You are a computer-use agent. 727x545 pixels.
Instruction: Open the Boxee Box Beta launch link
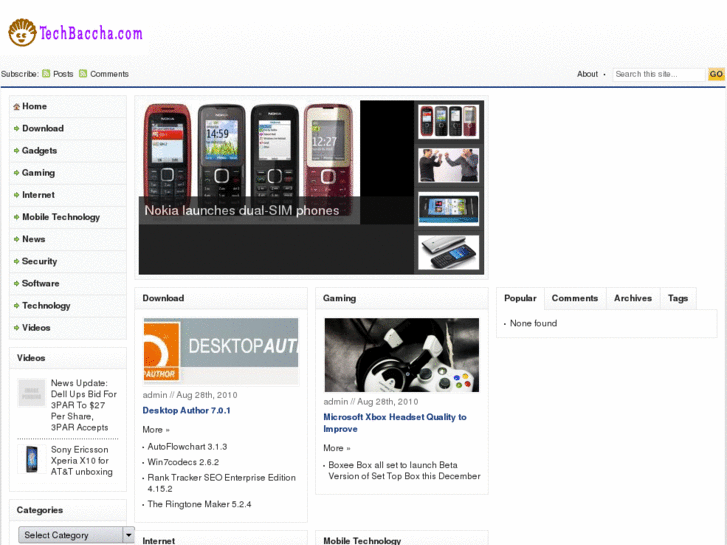click(x=404, y=471)
